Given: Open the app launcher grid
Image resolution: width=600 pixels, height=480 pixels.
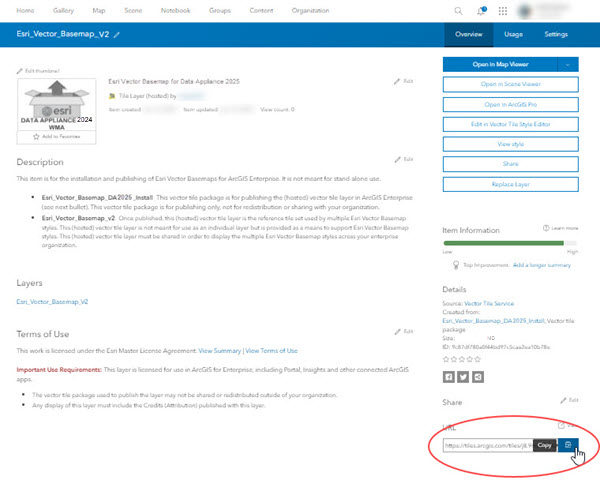Looking at the screenshot, I should tap(502, 11).
